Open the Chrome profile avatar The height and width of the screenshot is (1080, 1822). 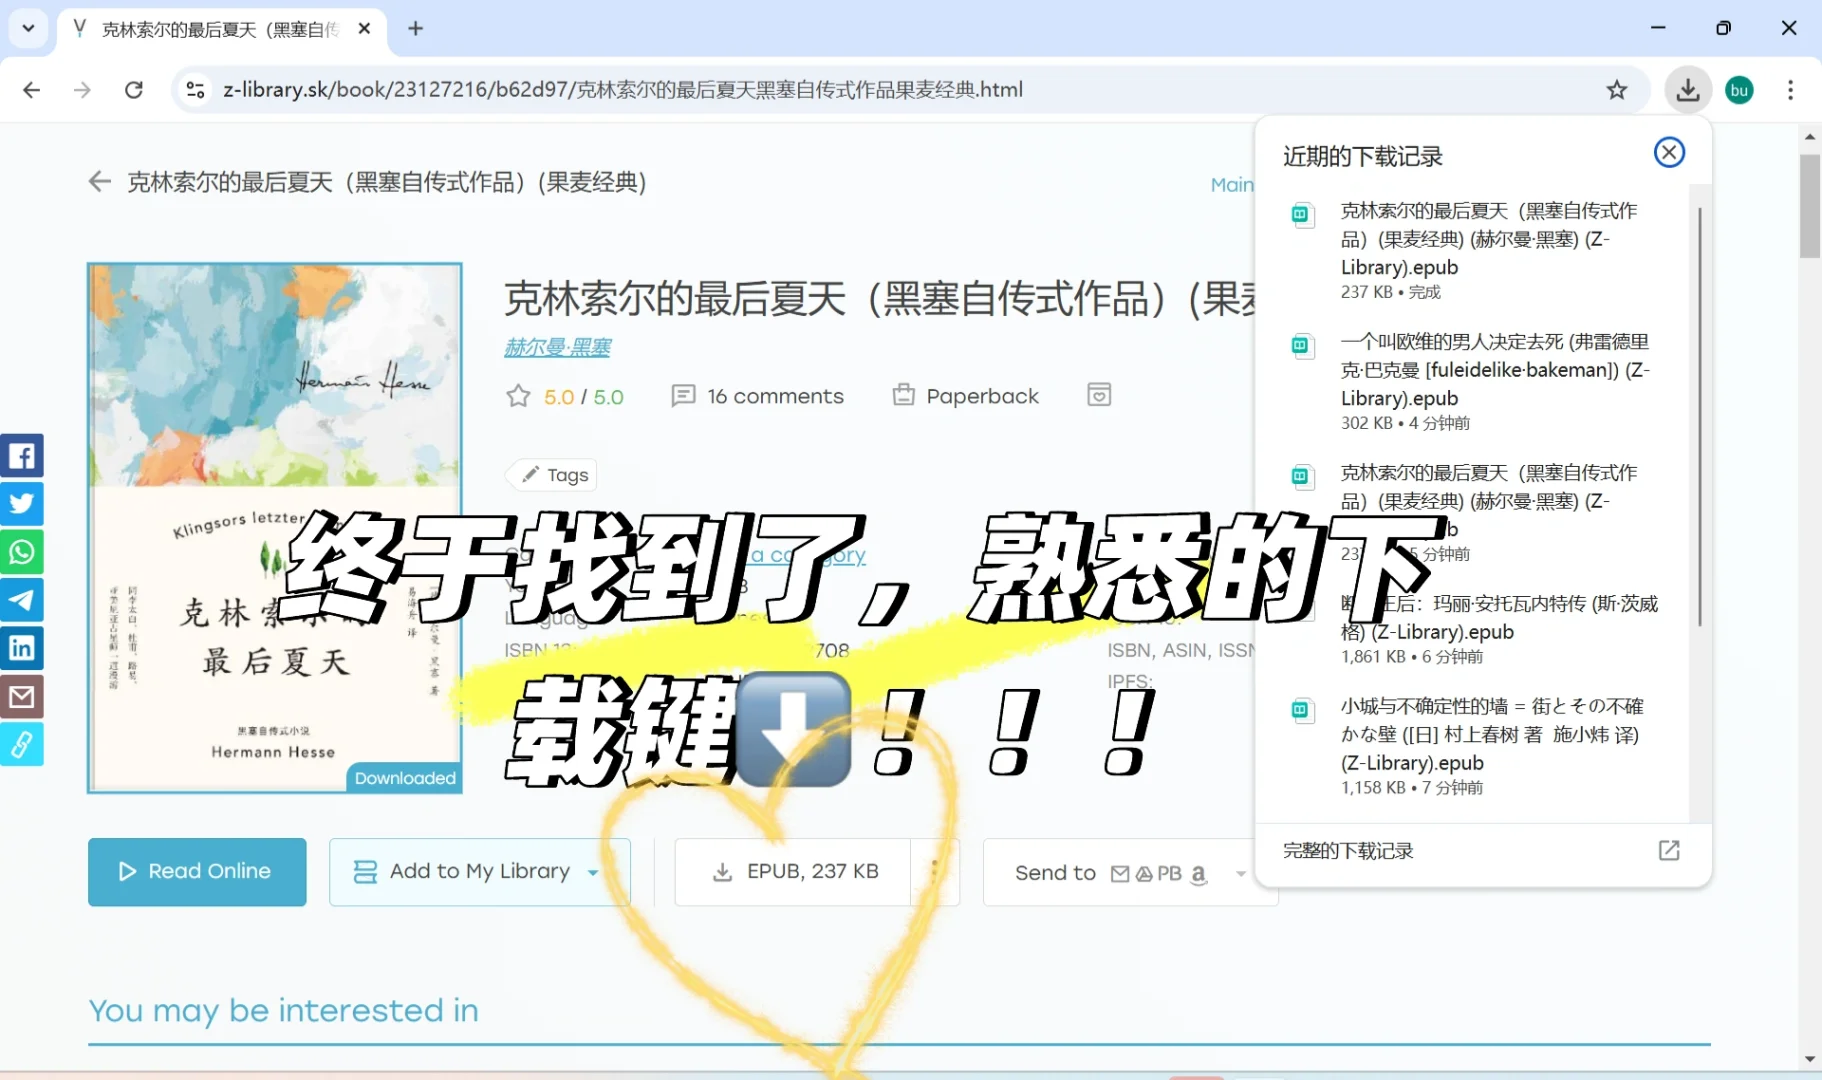tap(1740, 90)
